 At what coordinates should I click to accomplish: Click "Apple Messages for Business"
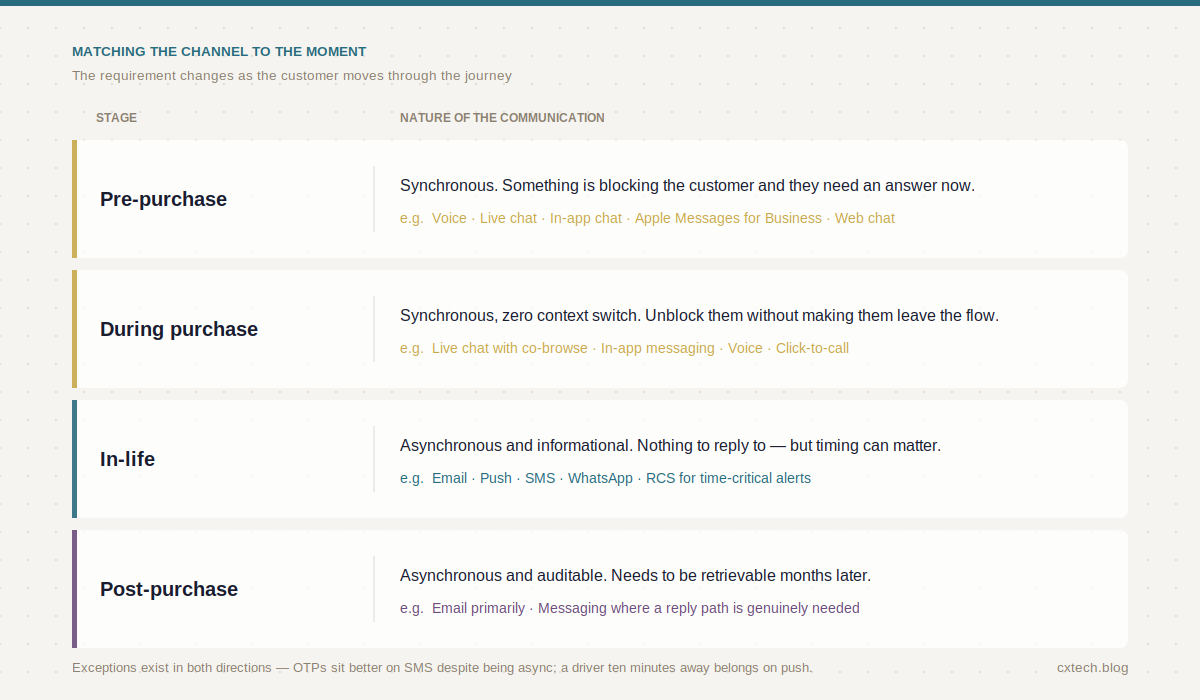pos(728,218)
